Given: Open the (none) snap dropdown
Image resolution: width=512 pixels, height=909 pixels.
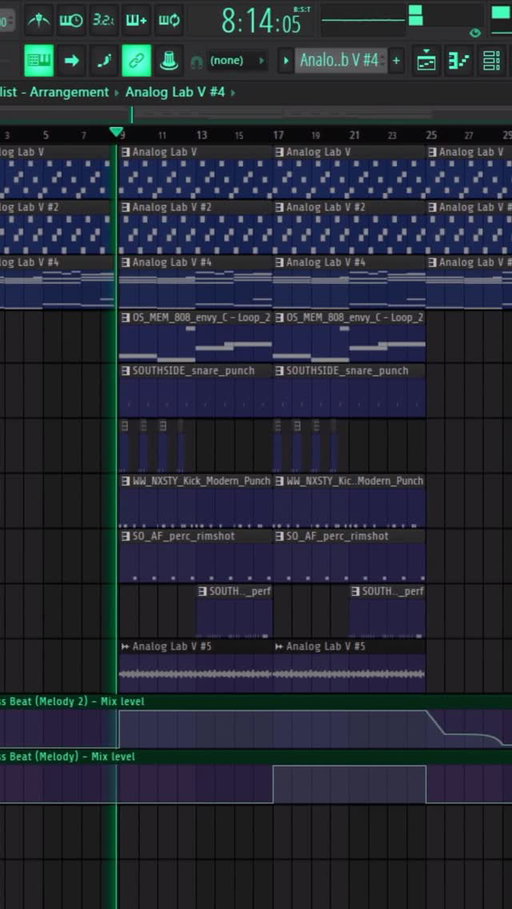Looking at the screenshot, I should pyautogui.click(x=238, y=60).
